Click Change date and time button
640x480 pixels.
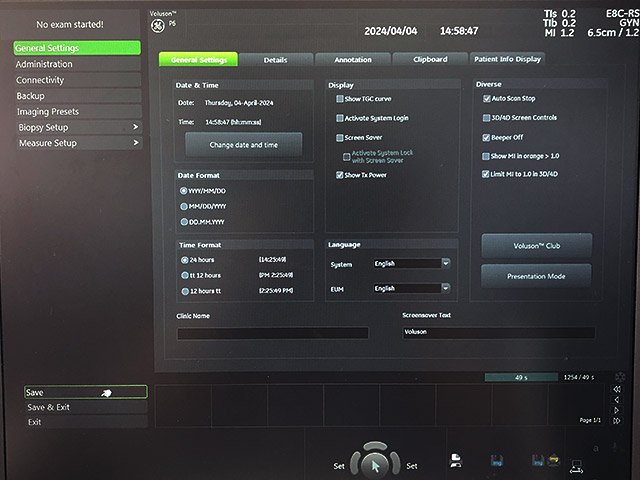click(x=244, y=144)
